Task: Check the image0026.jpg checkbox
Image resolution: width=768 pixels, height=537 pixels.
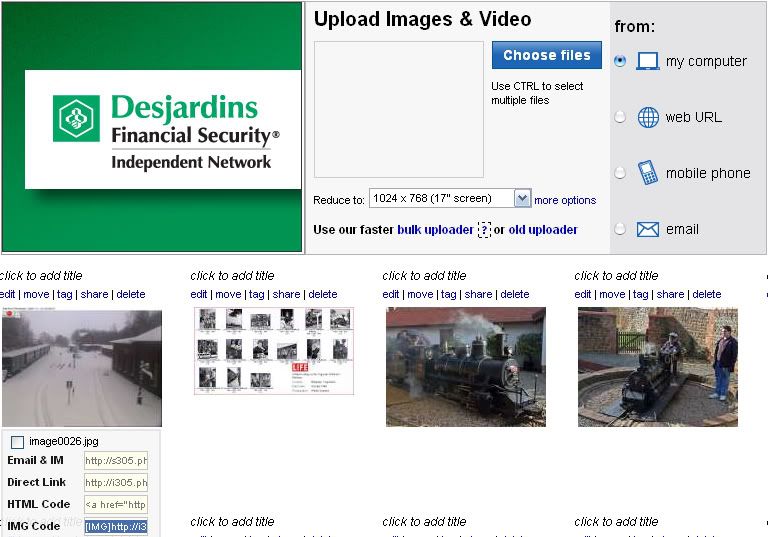Action: tap(17, 442)
